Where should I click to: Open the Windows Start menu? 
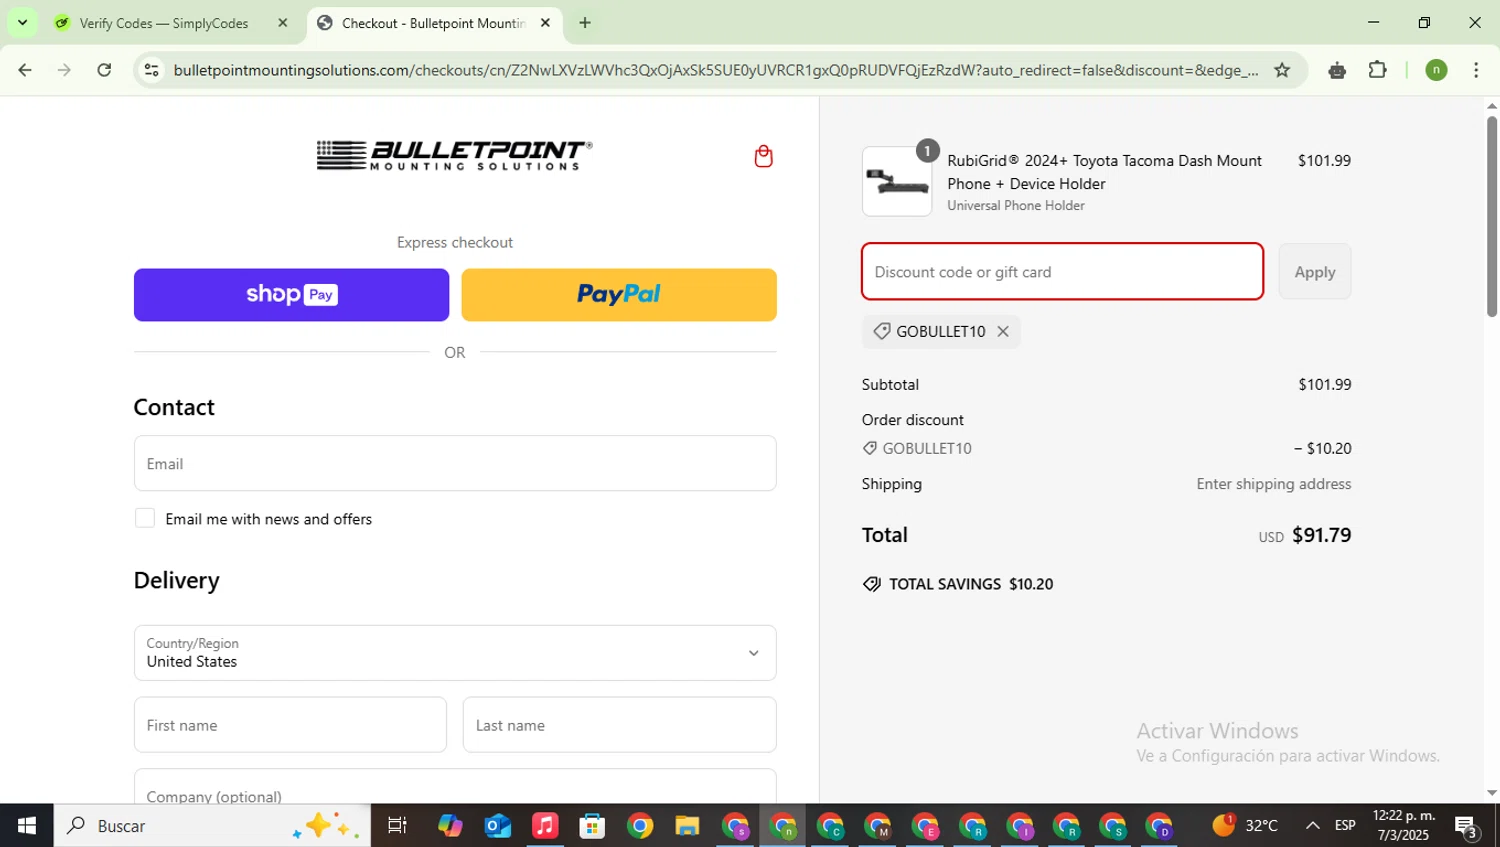[x=27, y=826]
